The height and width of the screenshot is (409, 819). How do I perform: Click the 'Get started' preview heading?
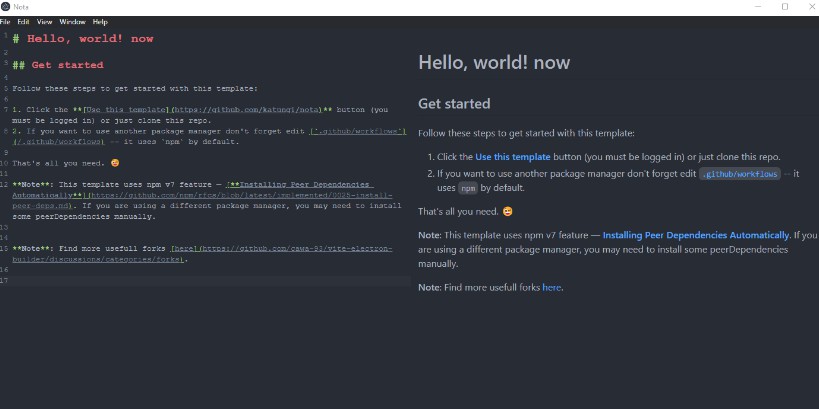point(454,103)
